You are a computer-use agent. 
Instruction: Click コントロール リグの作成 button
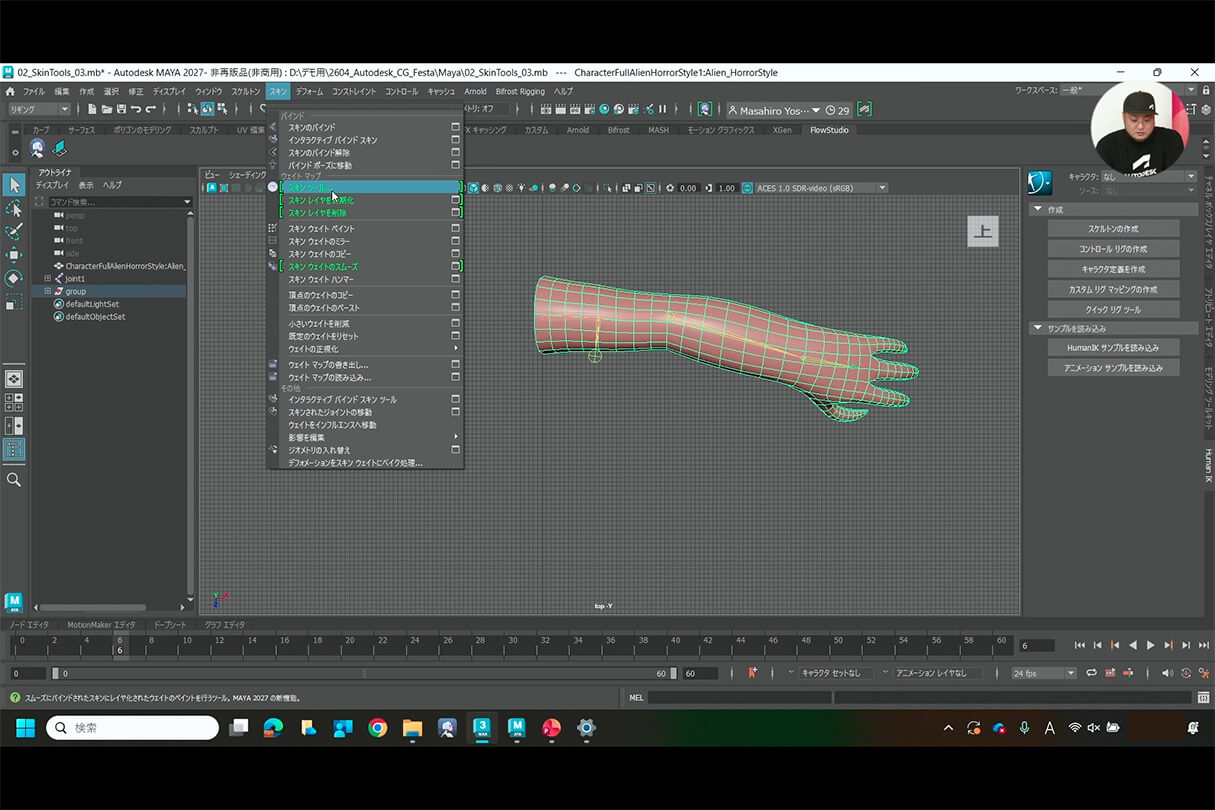1113,249
